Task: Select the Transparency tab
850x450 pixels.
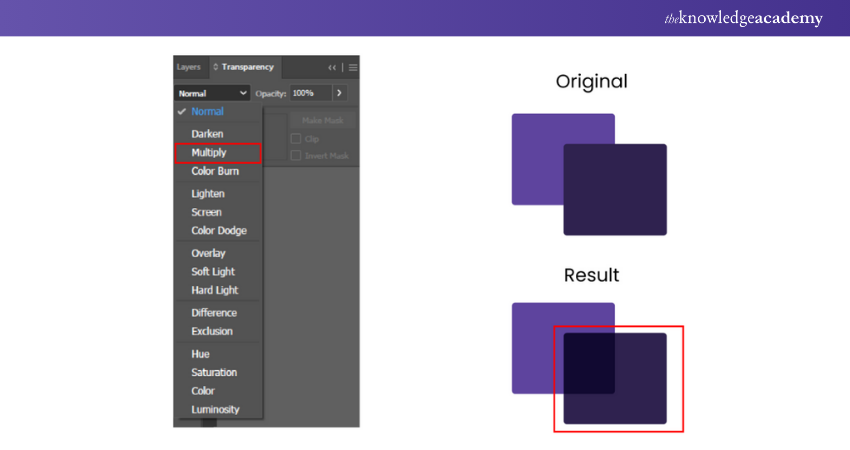Action: click(x=243, y=67)
